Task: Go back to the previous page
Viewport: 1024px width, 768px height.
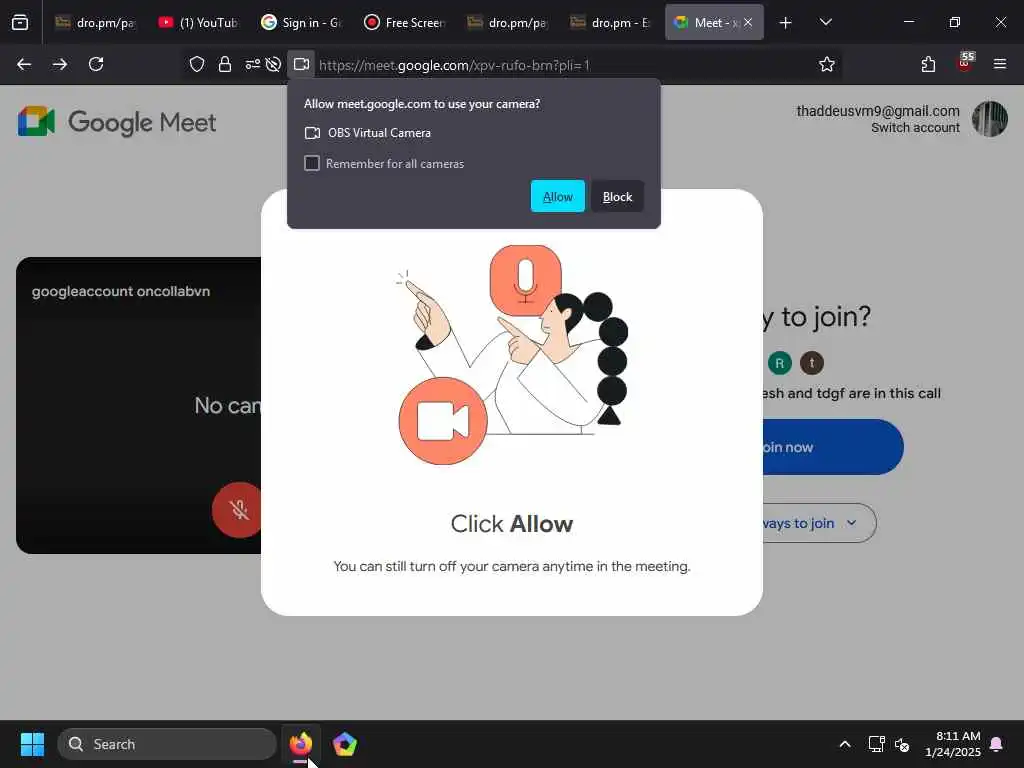Action: tap(24, 64)
